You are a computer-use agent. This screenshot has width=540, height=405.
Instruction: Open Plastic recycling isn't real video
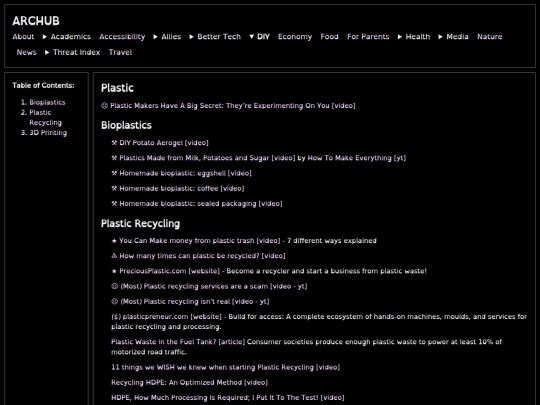tap(195, 301)
